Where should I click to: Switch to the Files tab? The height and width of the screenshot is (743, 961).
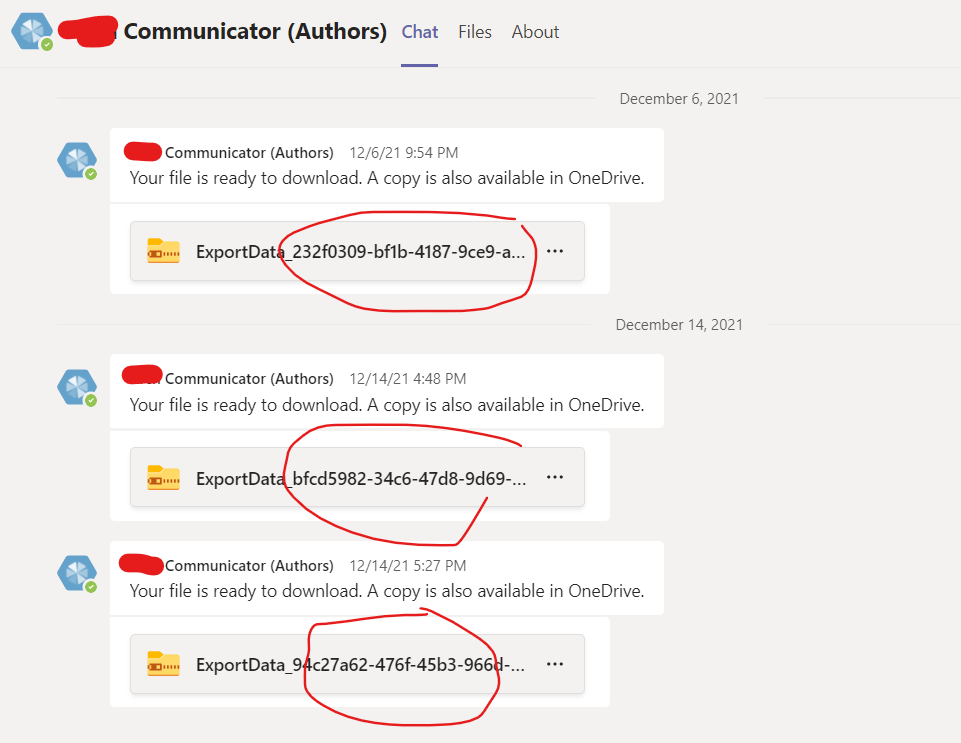(475, 32)
